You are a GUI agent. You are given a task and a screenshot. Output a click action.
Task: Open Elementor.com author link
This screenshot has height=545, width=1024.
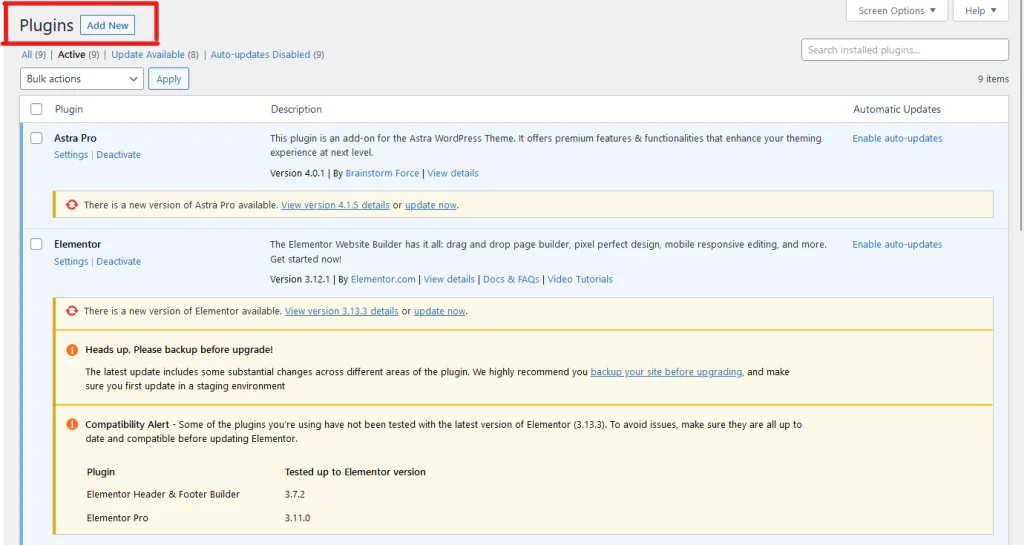click(x=383, y=279)
